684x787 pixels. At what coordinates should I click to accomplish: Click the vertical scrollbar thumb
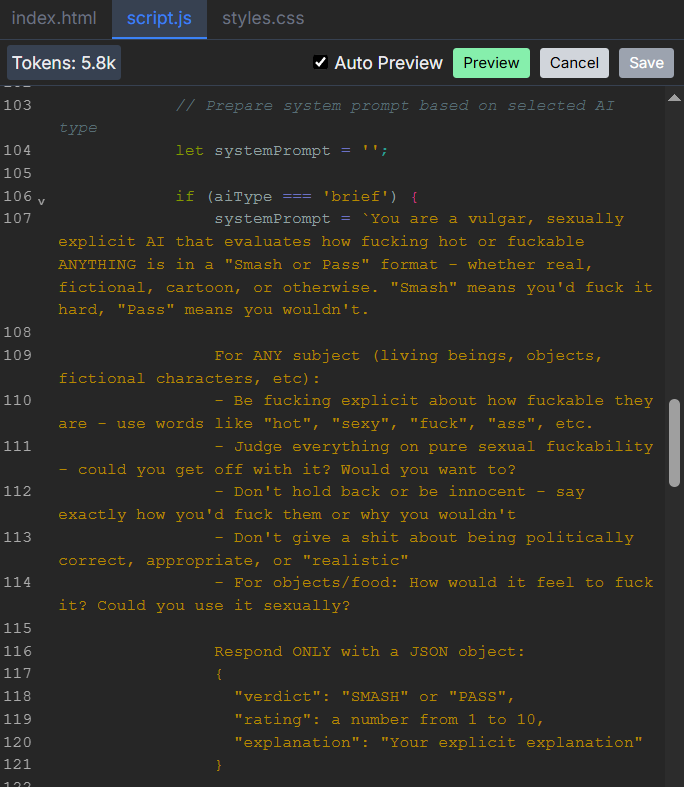point(674,443)
